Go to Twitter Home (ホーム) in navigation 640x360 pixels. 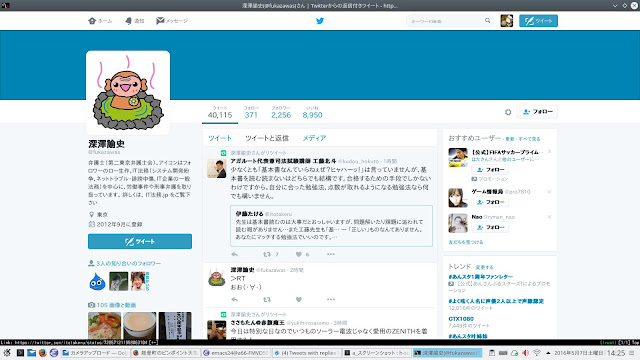pyautogui.click(x=100, y=21)
